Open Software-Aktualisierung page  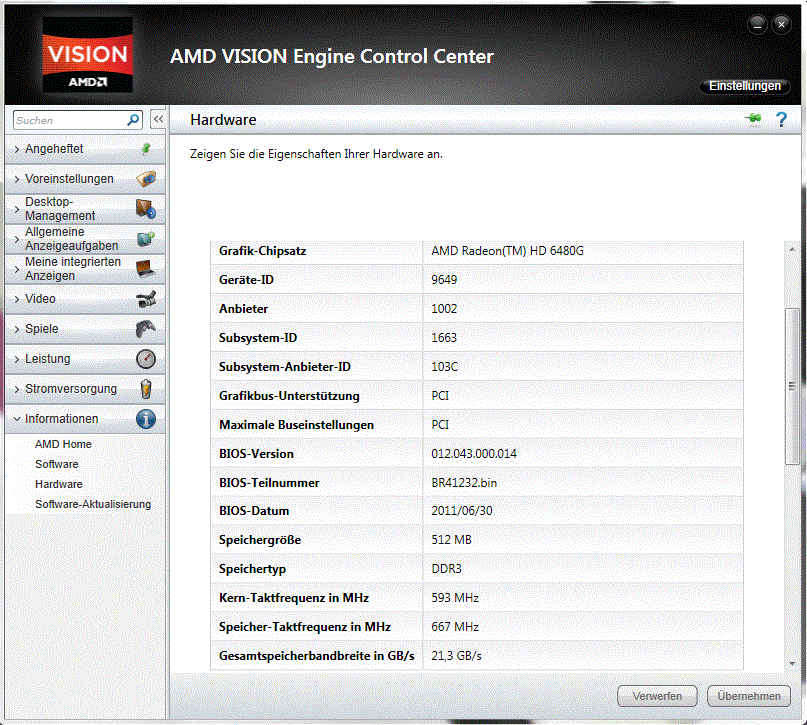(93, 504)
